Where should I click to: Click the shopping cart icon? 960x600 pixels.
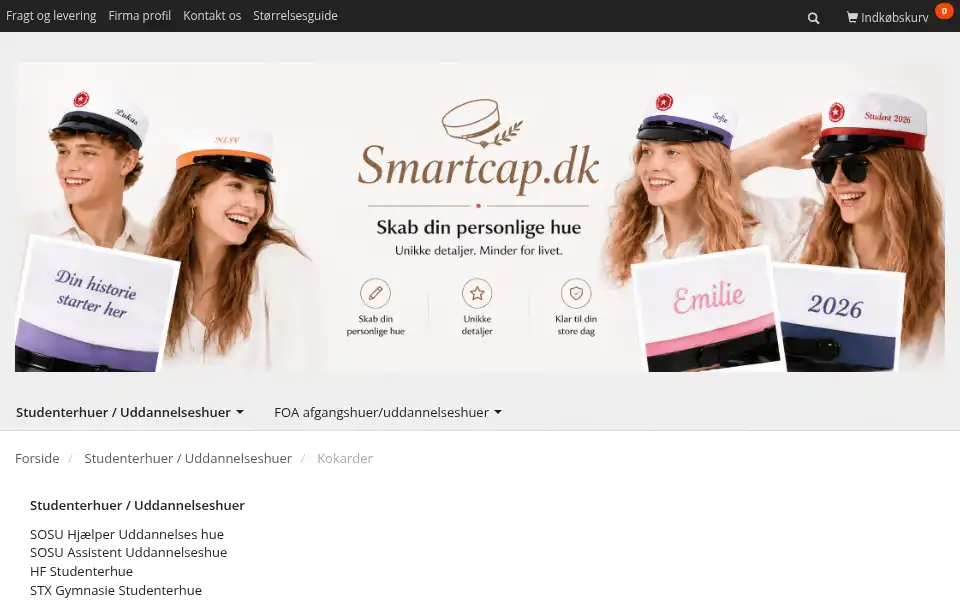click(x=852, y=17)
